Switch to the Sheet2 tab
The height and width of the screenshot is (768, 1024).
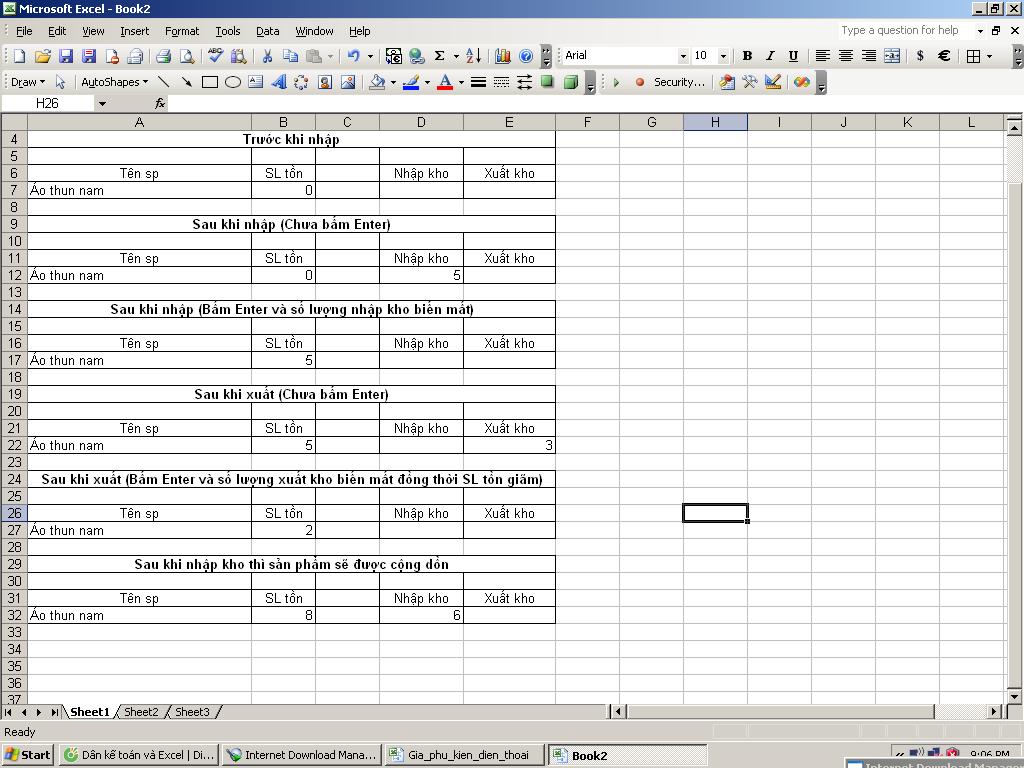click(141, 712)
